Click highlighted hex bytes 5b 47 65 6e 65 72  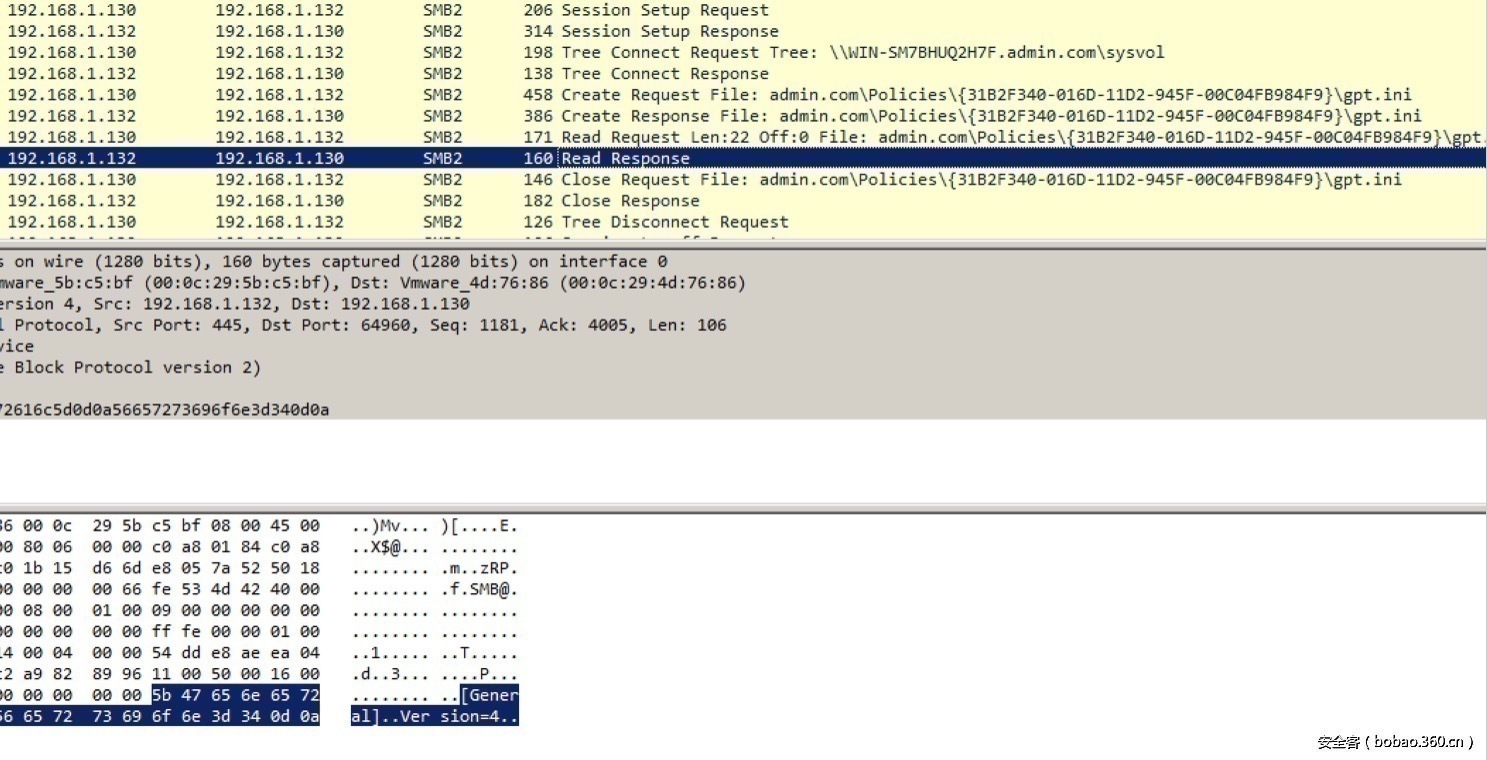point(236,695)
